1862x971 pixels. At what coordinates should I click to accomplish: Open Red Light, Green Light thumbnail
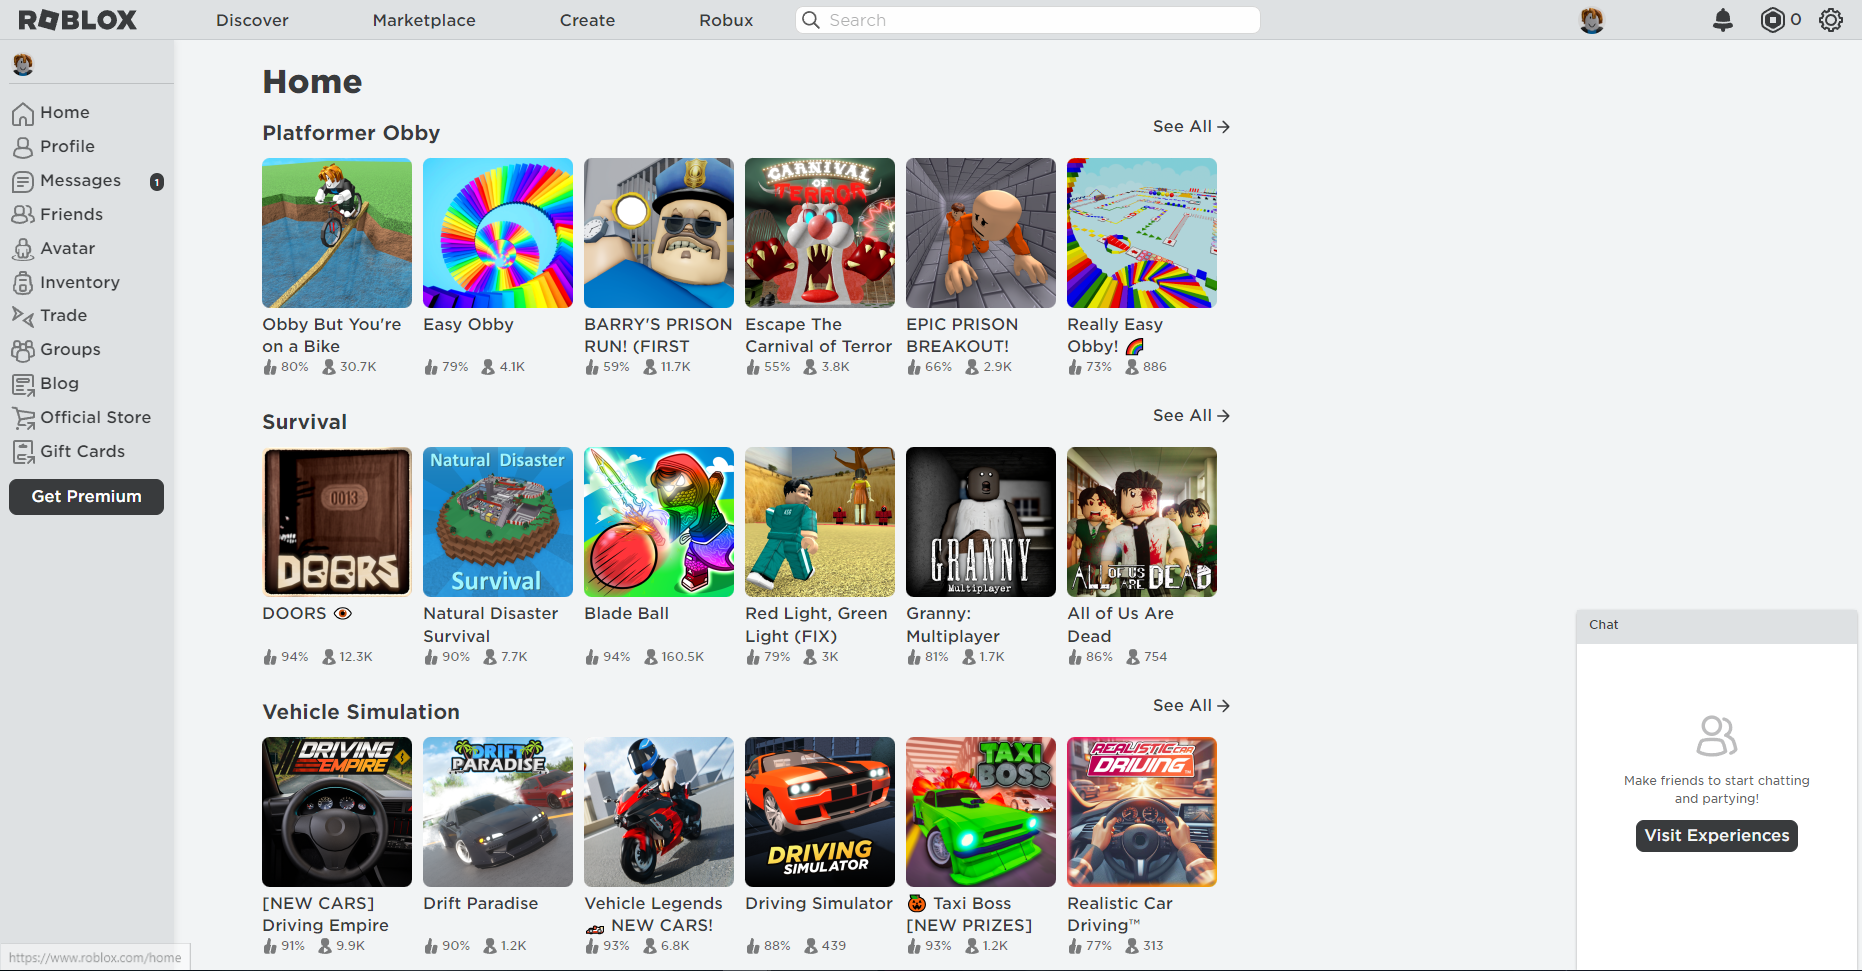point(820,522)
